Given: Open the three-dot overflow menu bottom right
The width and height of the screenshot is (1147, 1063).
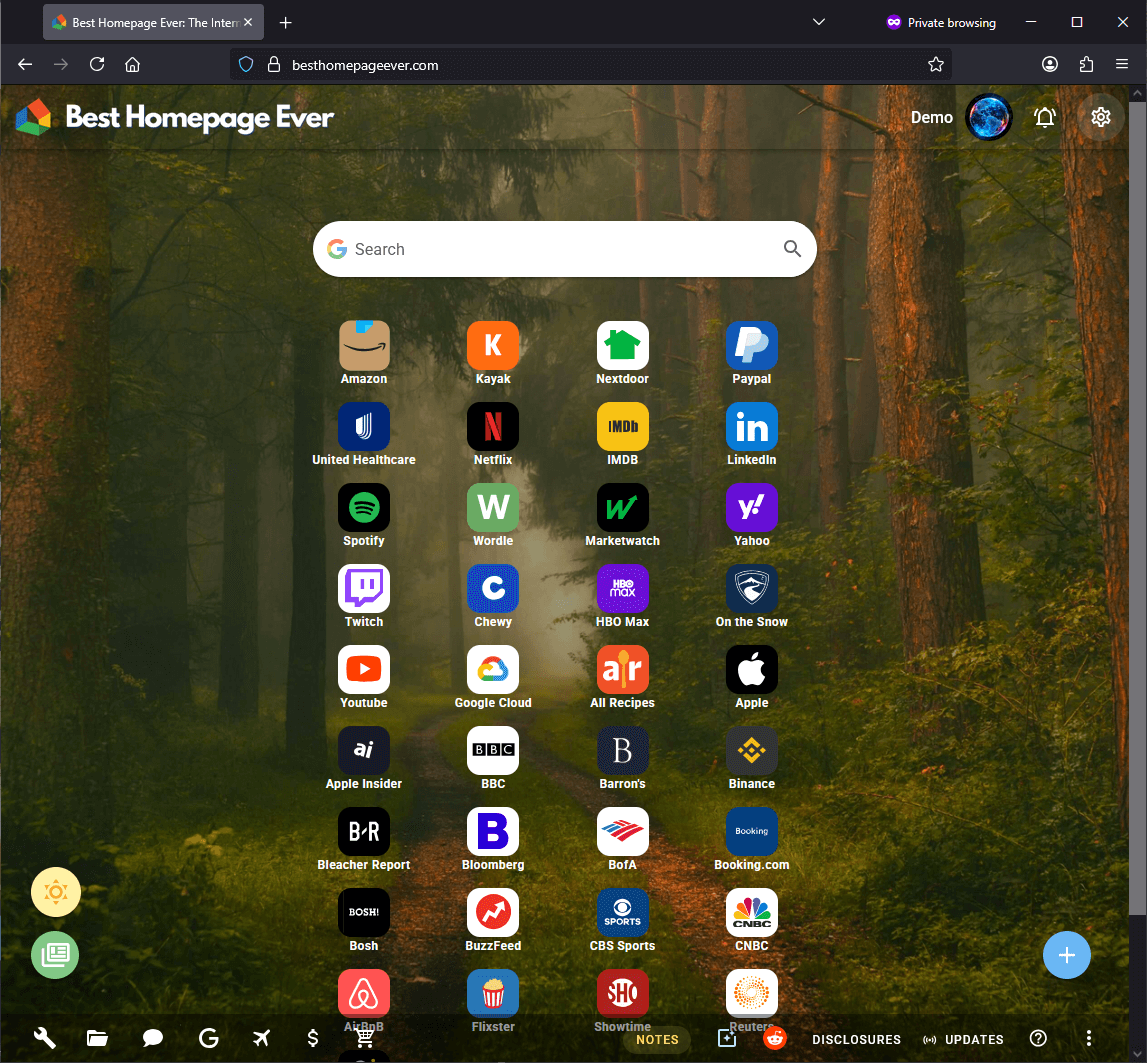Looking at the screenshot, I should pos(1089,1038).
